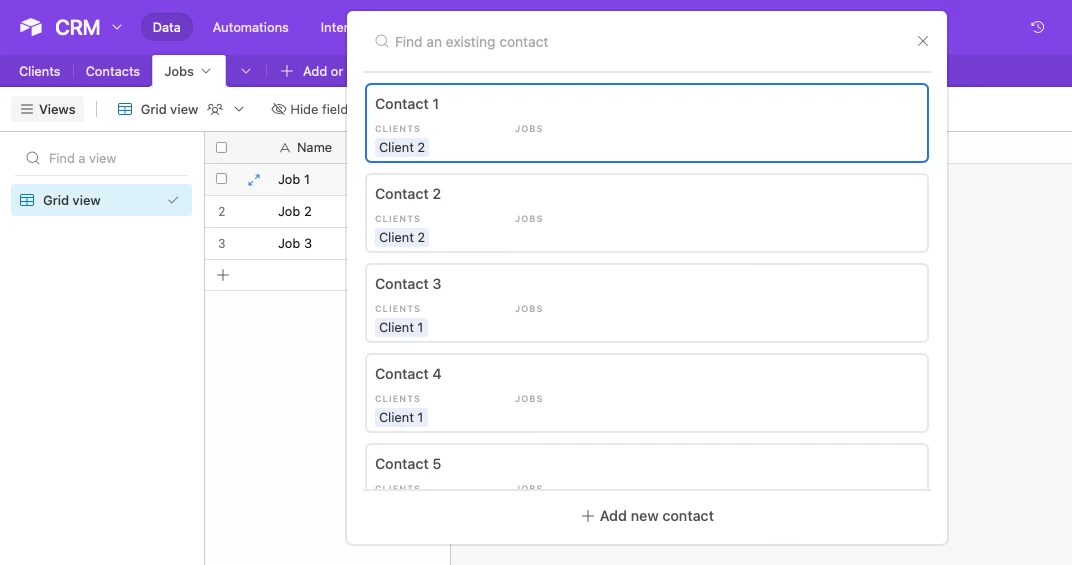Click the hidden-eye Hide fields icon
The width and height of the screenshot is (1072, 565).
click(x=279, y=109)
